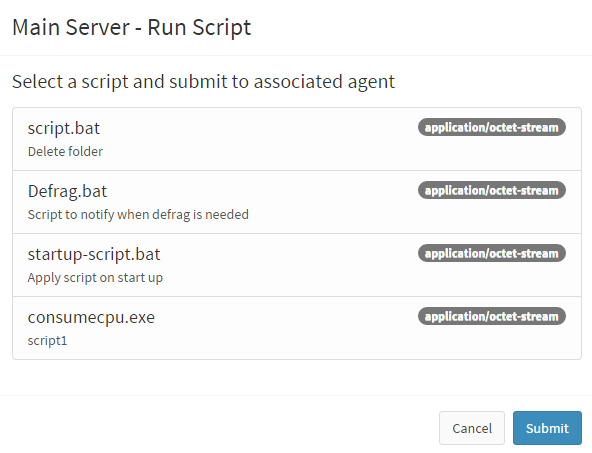592x453 pixels.
Task: Click the 'Delete folder' description text
Action: click(x=65, y=151)
